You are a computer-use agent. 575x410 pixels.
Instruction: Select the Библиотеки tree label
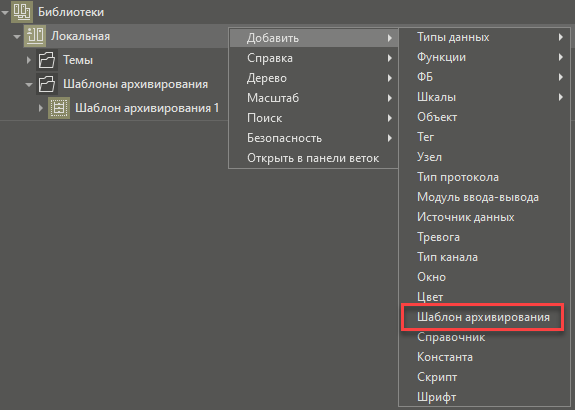(x=71, y=12)
